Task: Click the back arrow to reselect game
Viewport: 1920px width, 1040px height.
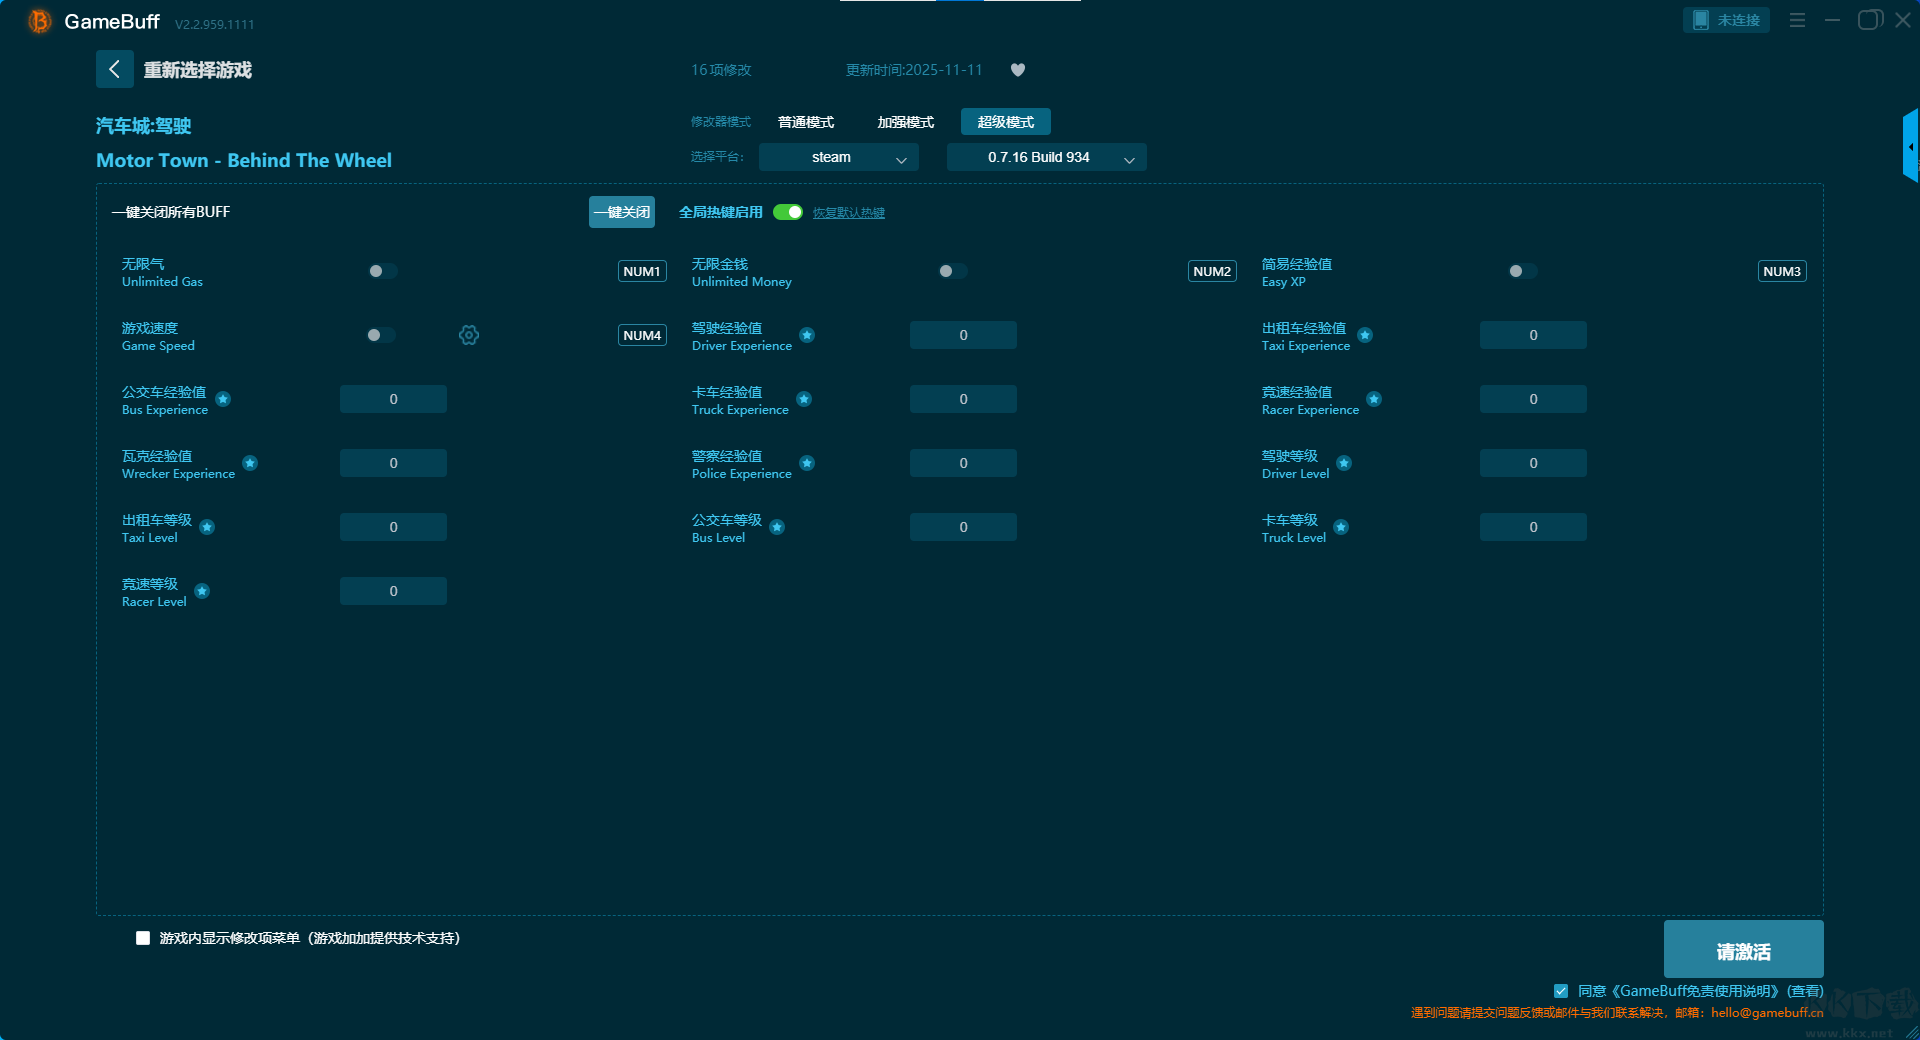Action: click(114, 69)
